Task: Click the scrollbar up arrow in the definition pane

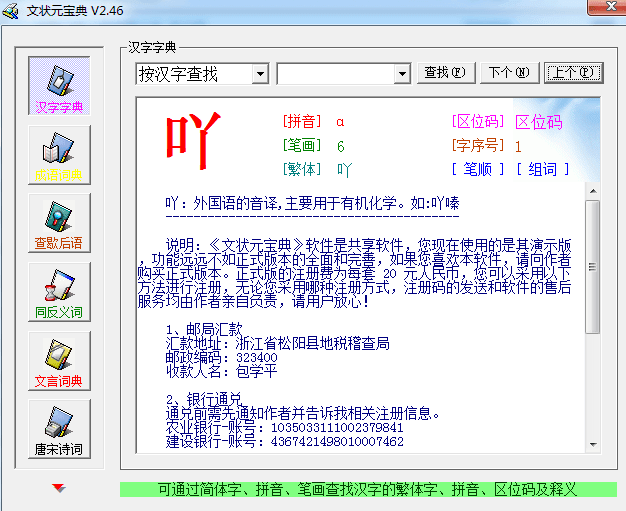Action: coord(593,191)
